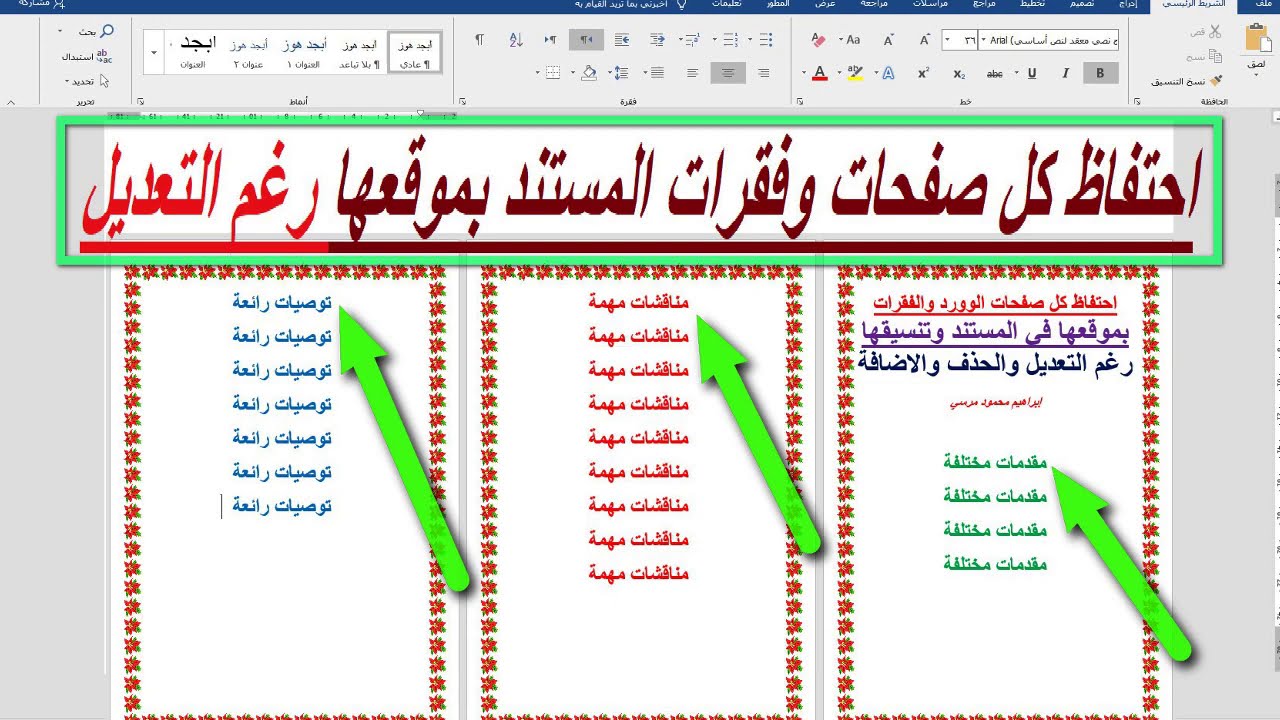Click the Paste (لصق) clipboard icon
This screenshot has height=720, width=1280.
click(1257, 38)
